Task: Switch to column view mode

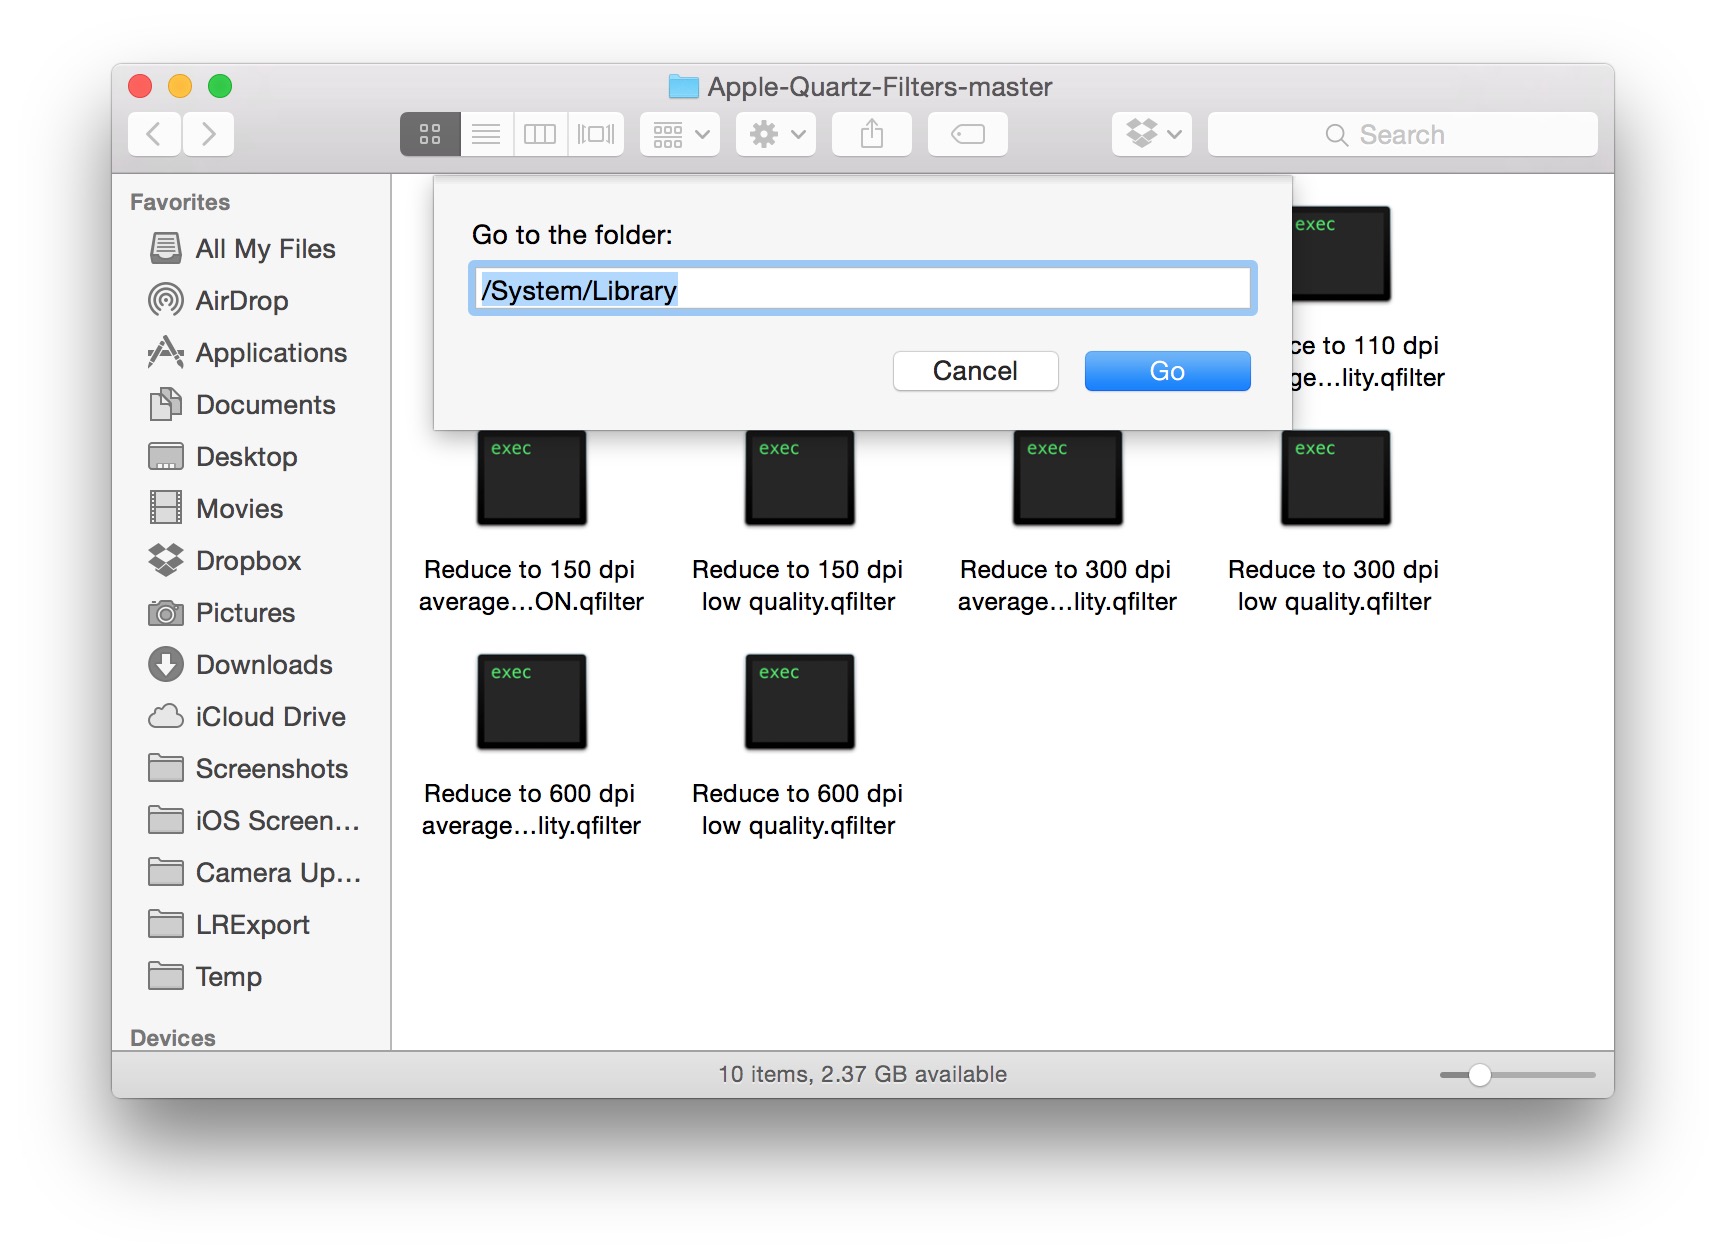Action: tap(540, 134)
